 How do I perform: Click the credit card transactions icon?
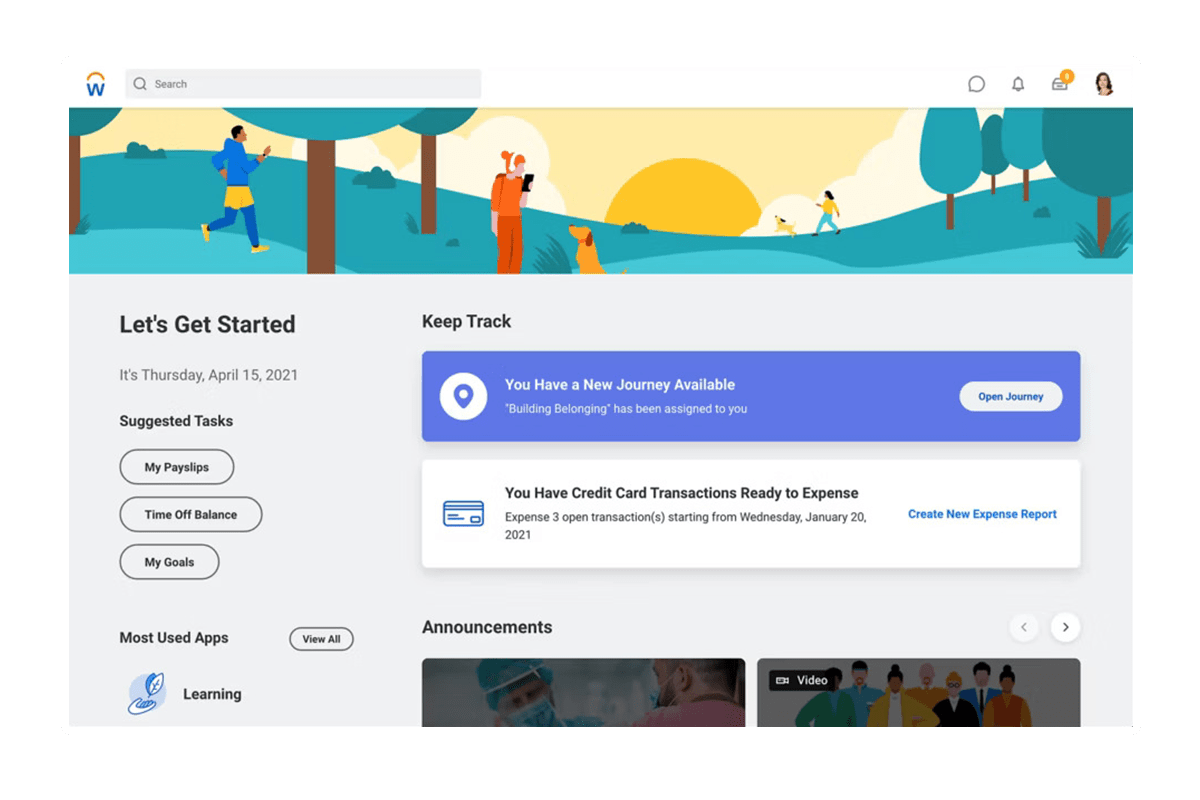coord(463,514)
